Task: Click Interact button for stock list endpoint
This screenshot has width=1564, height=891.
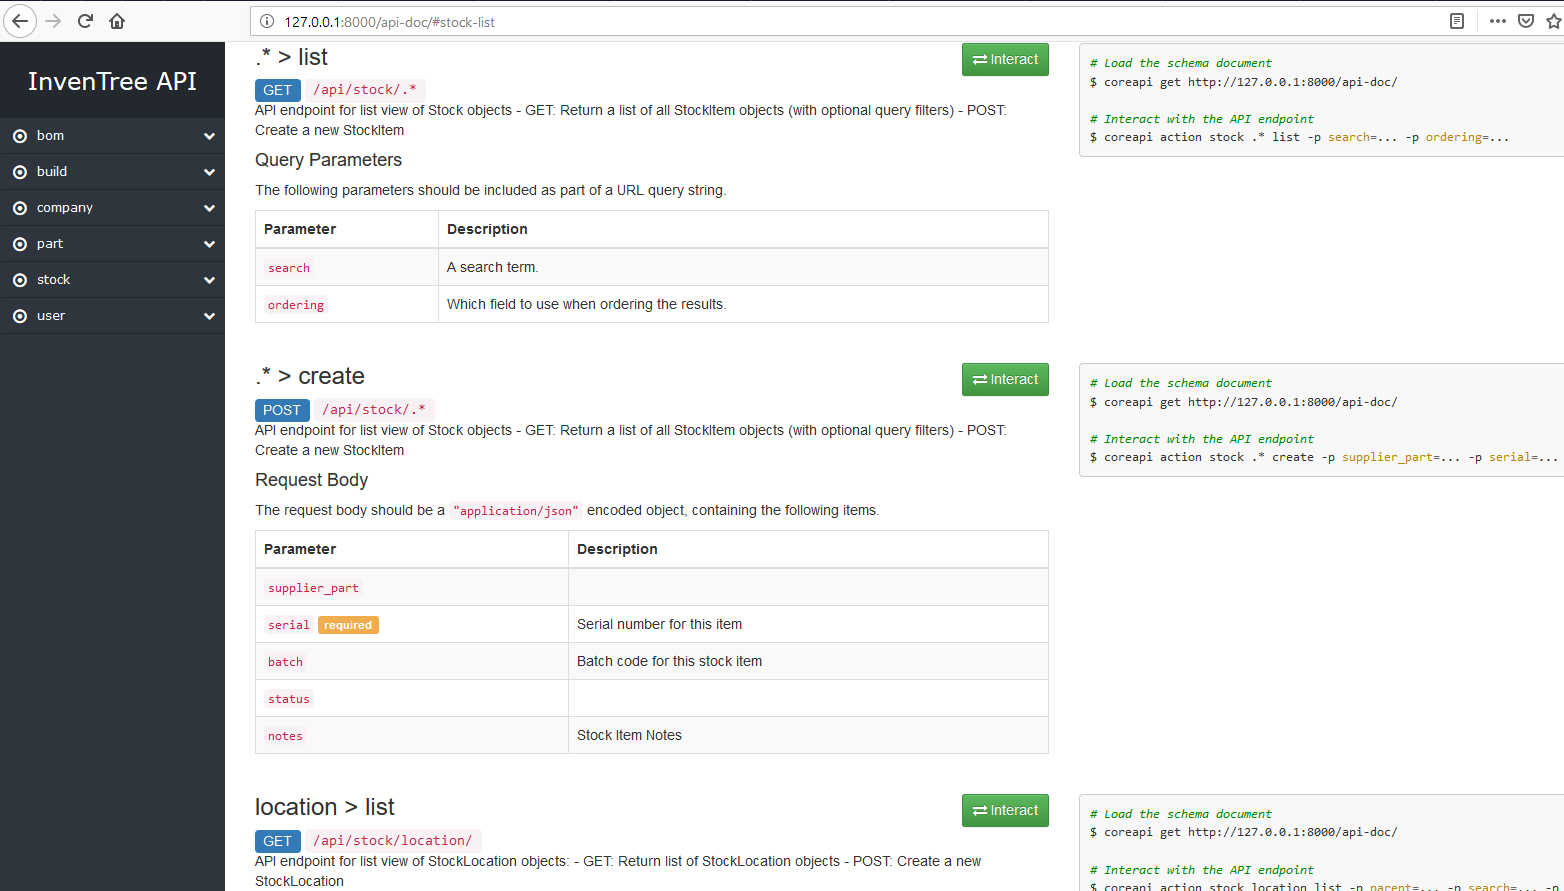Action: pos(1005,60)
